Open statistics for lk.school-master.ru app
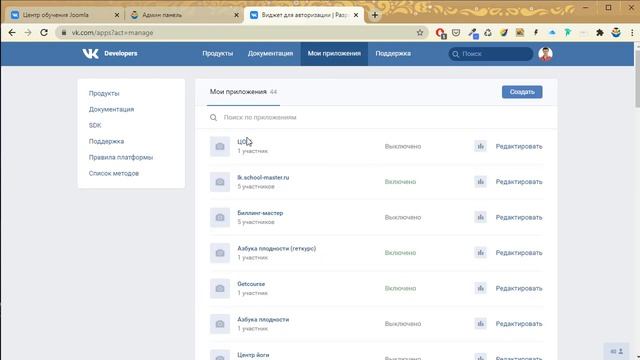This screenshot has width=640, height=360. pos(480,182)
